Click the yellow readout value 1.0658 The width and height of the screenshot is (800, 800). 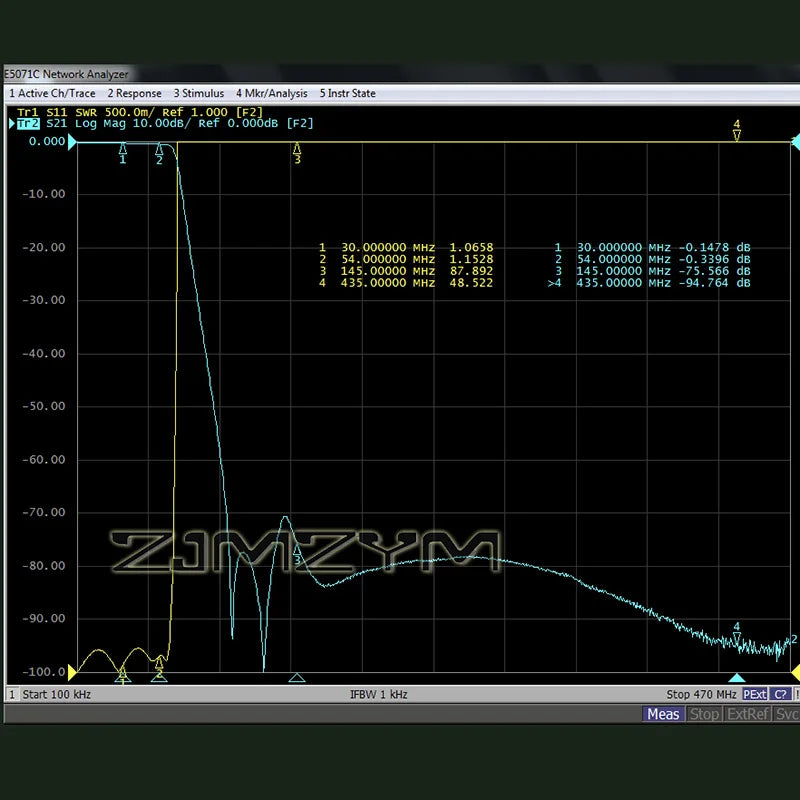click(x=471, y=247)
